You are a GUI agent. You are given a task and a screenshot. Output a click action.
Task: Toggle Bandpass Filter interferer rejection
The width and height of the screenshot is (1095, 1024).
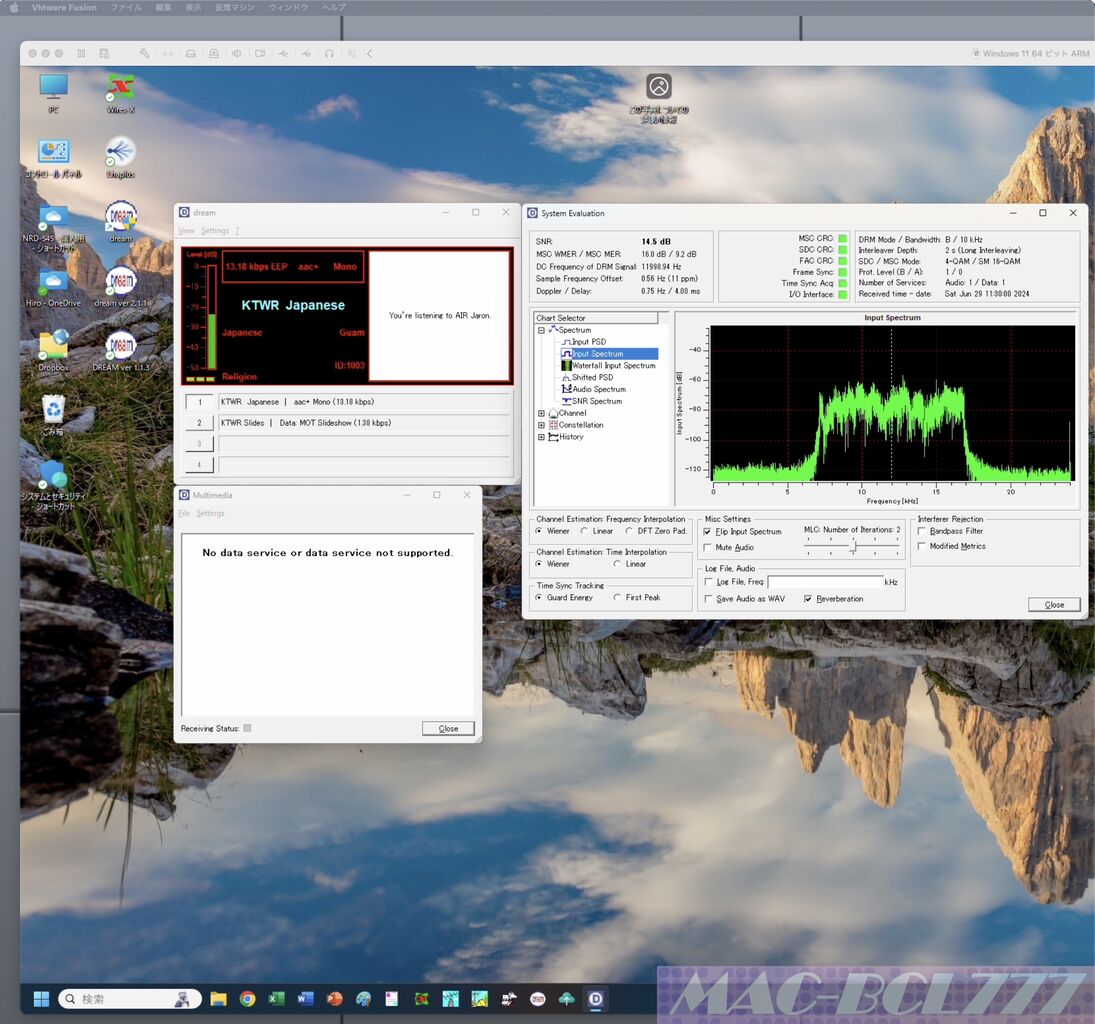922,531
